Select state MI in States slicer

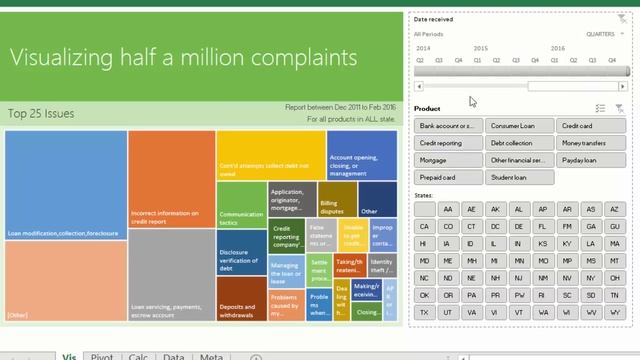[x=496, y=260]
